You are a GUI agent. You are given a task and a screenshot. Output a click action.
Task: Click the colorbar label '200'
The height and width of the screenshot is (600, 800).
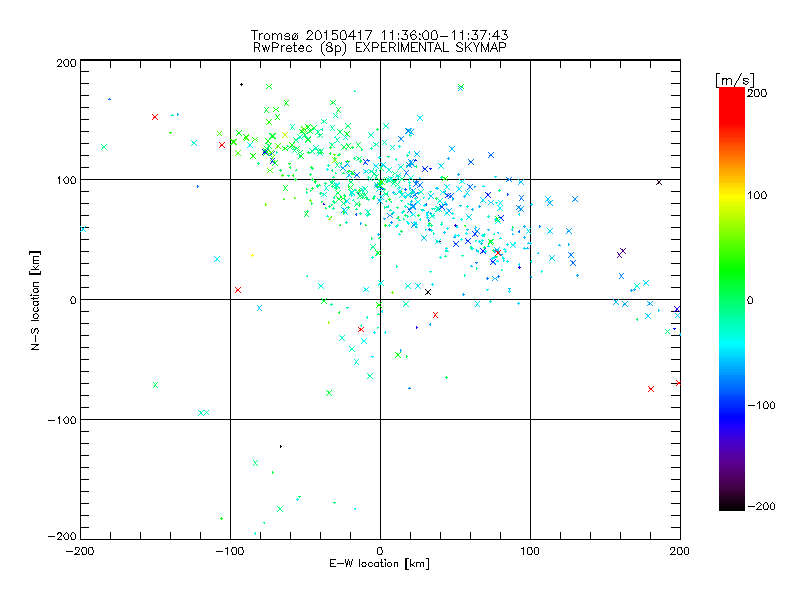coord(757,93)
